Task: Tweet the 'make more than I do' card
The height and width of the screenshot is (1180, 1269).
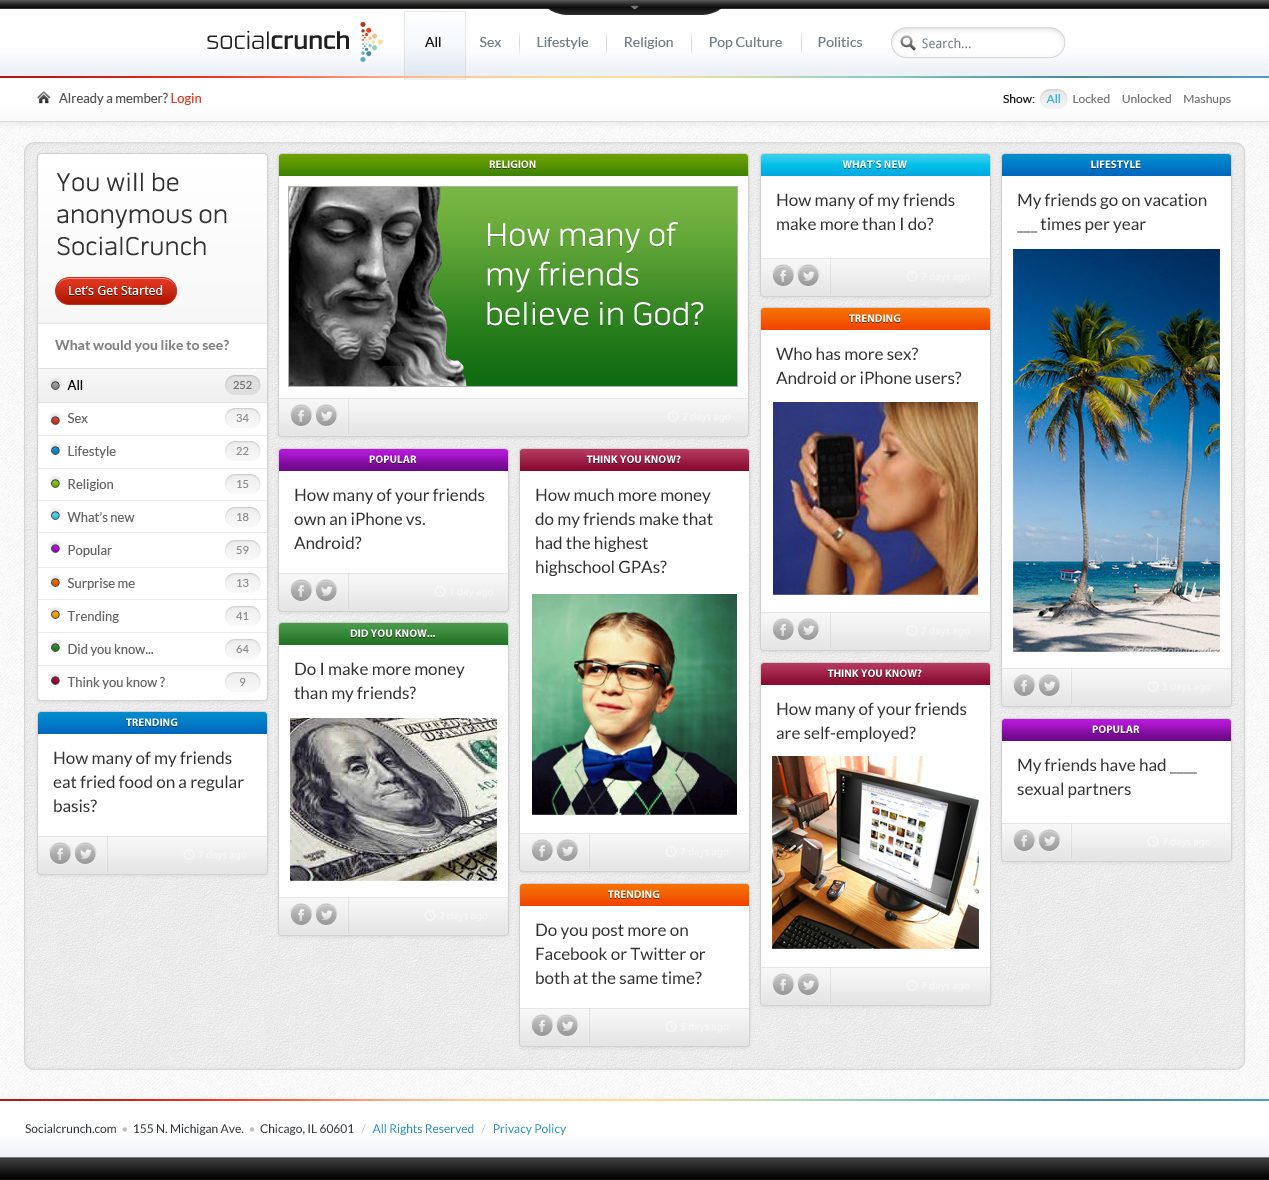Action: pyautogui.click(x=808, y=276)
